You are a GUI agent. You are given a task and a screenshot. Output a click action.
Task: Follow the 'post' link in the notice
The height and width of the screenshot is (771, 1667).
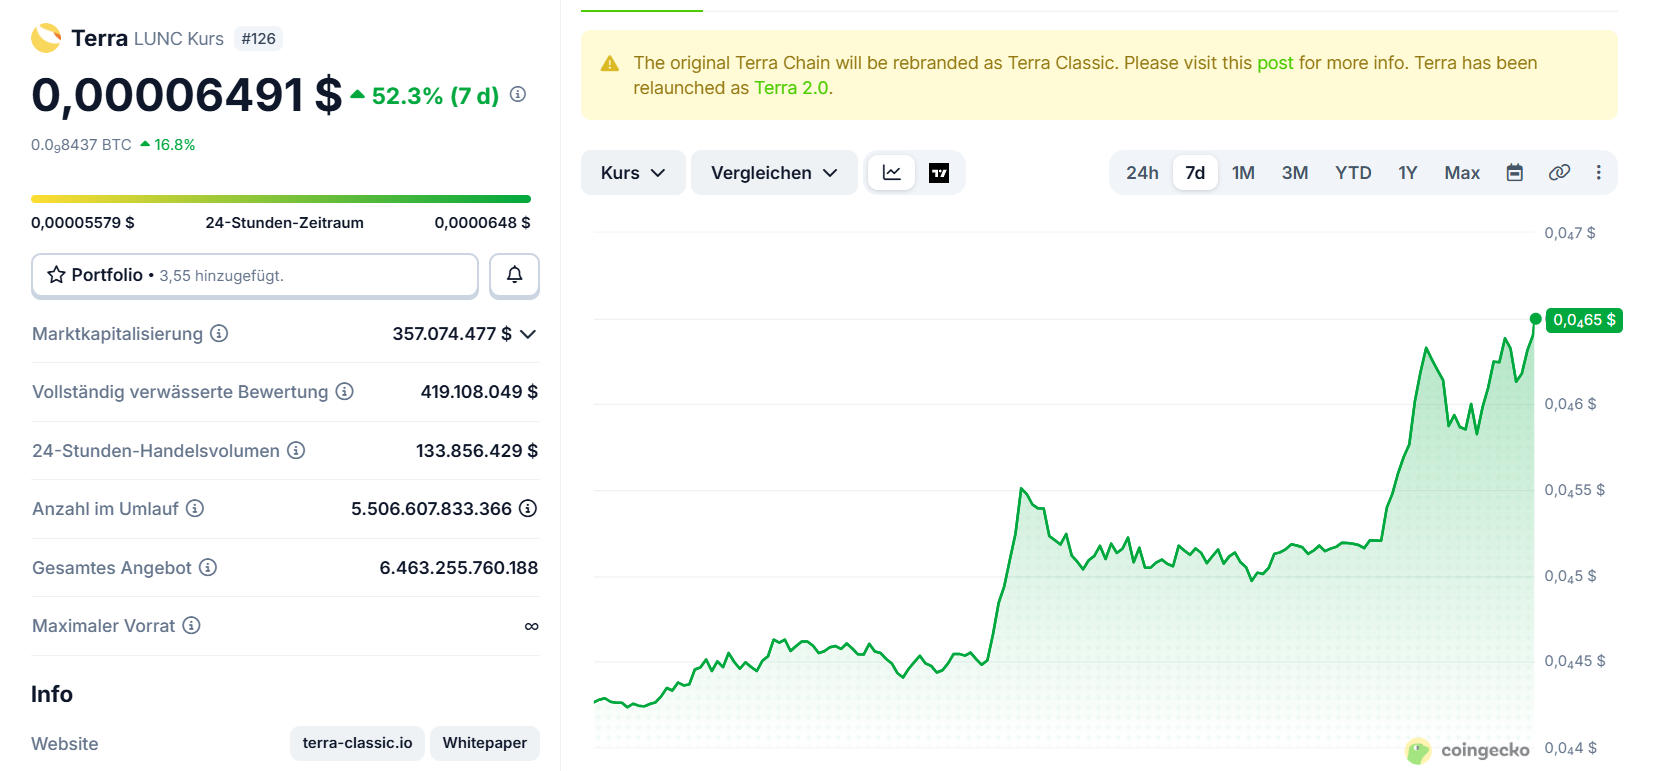pos(1275,63)
